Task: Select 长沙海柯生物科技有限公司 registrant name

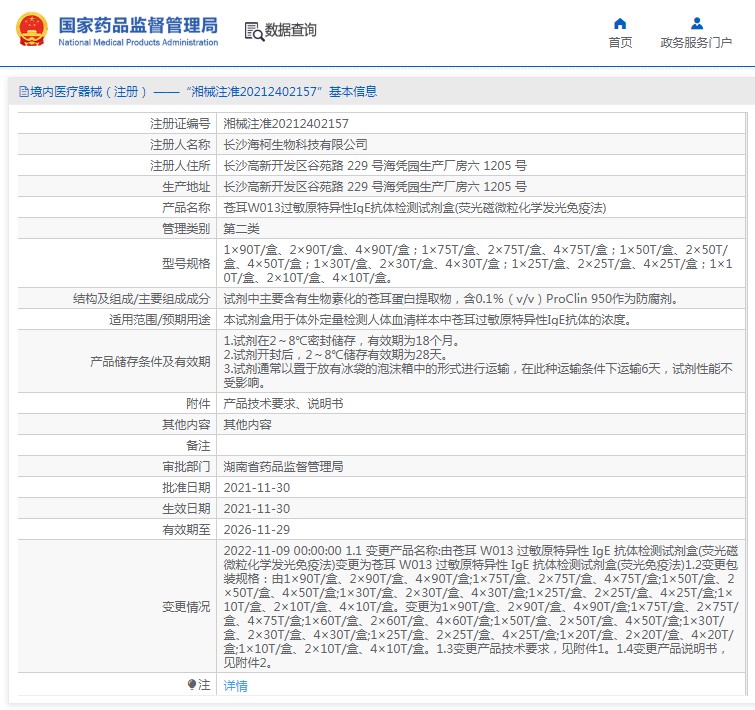Action: pyautogui.click(x=295, y=144)
